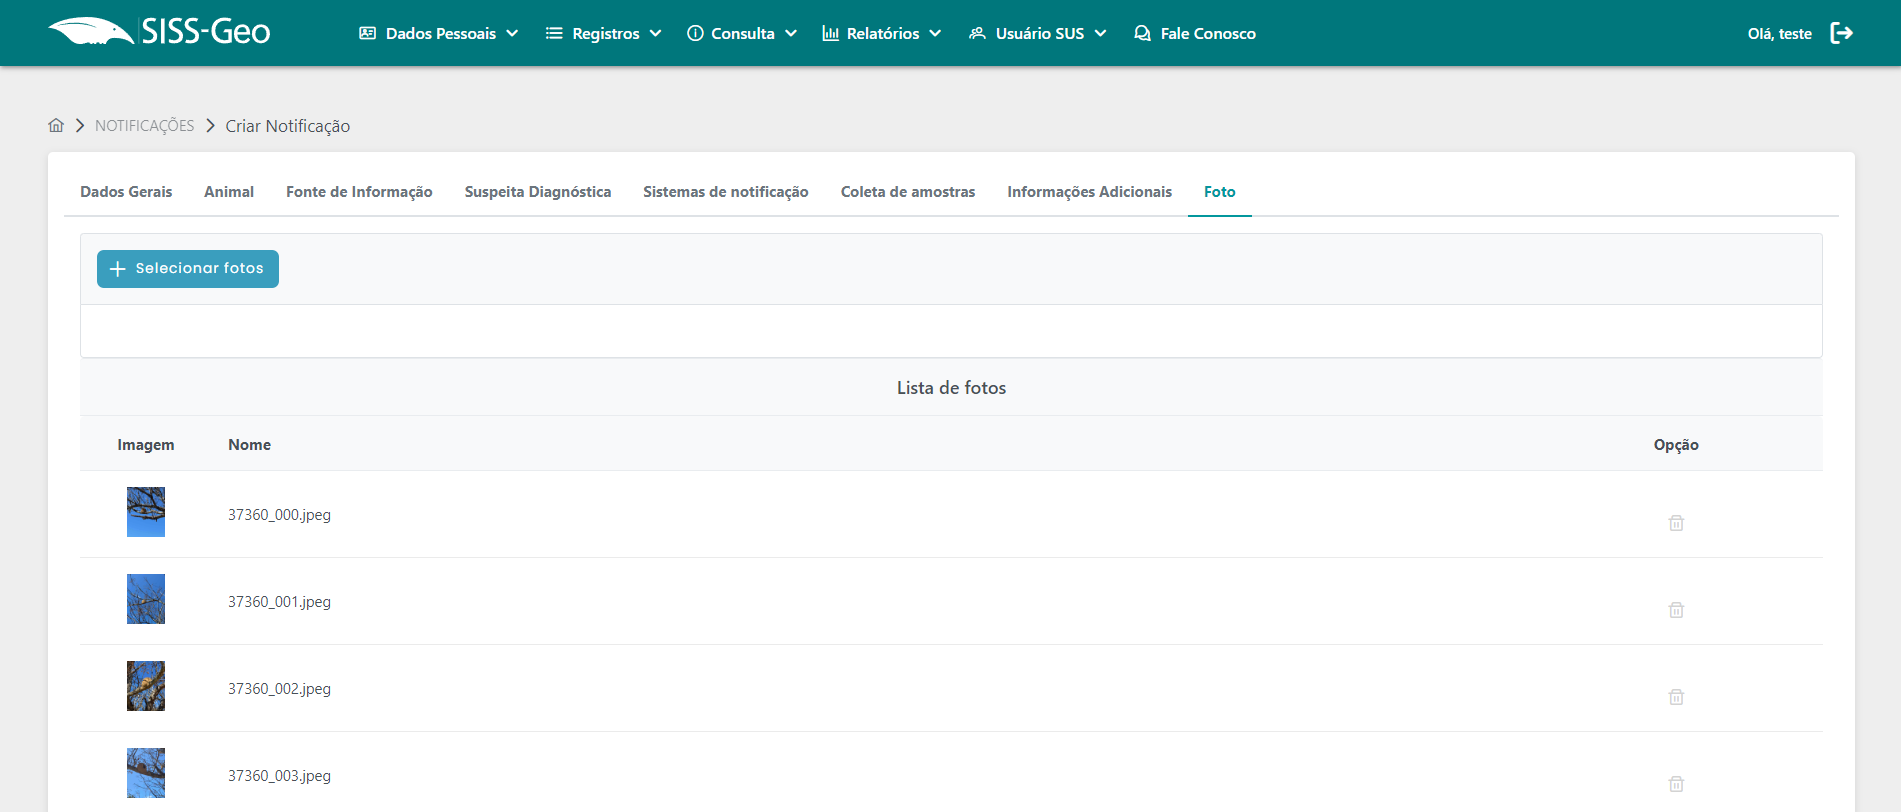The width and height of the screenshot is (1901, 812).
Task: Click the logout icon next to Olá, teste
Action: (1841, 33)
